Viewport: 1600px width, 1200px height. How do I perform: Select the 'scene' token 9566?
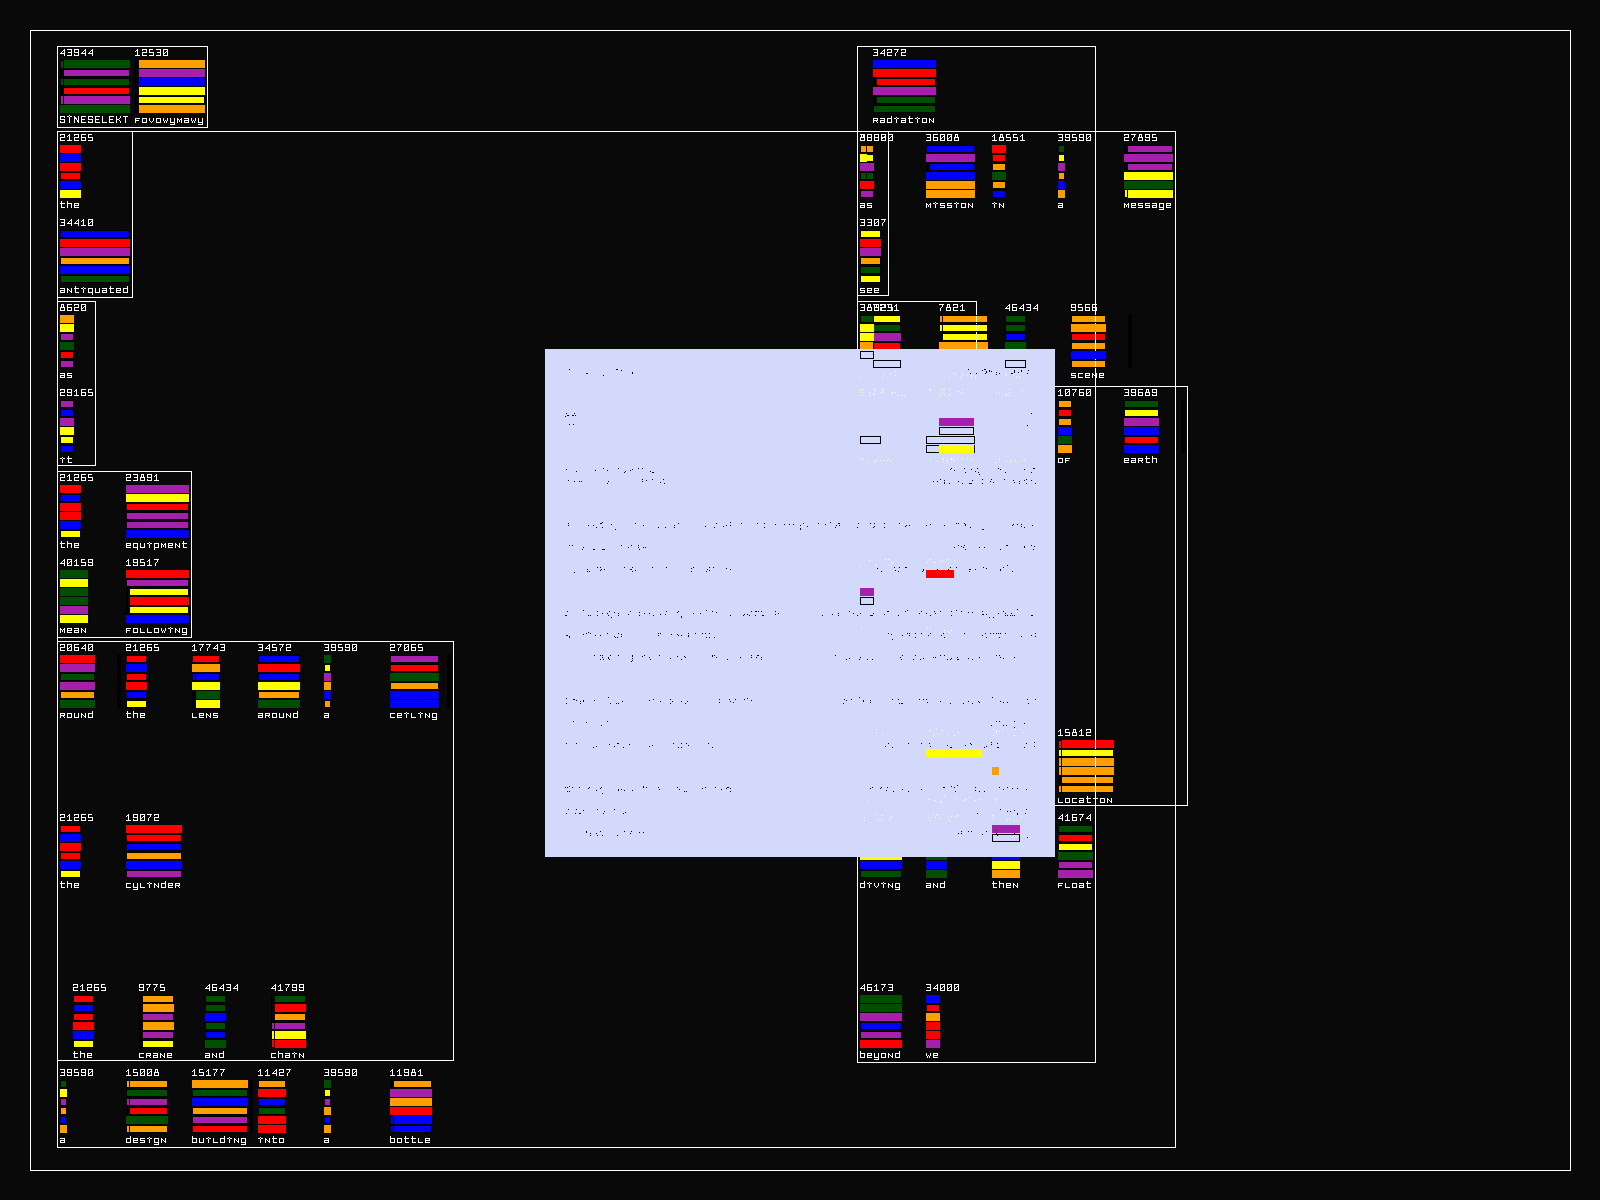(1088, 341)
